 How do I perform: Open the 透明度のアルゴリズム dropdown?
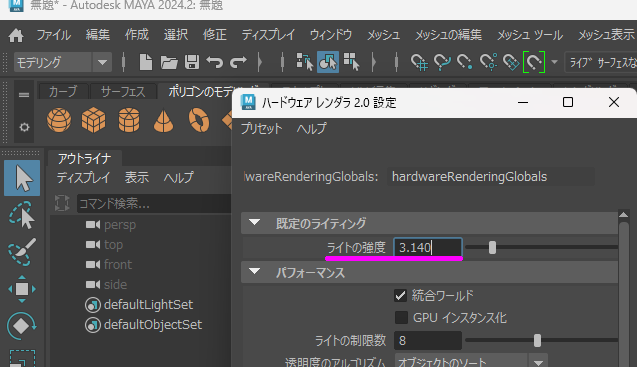(x=471, y=361)
